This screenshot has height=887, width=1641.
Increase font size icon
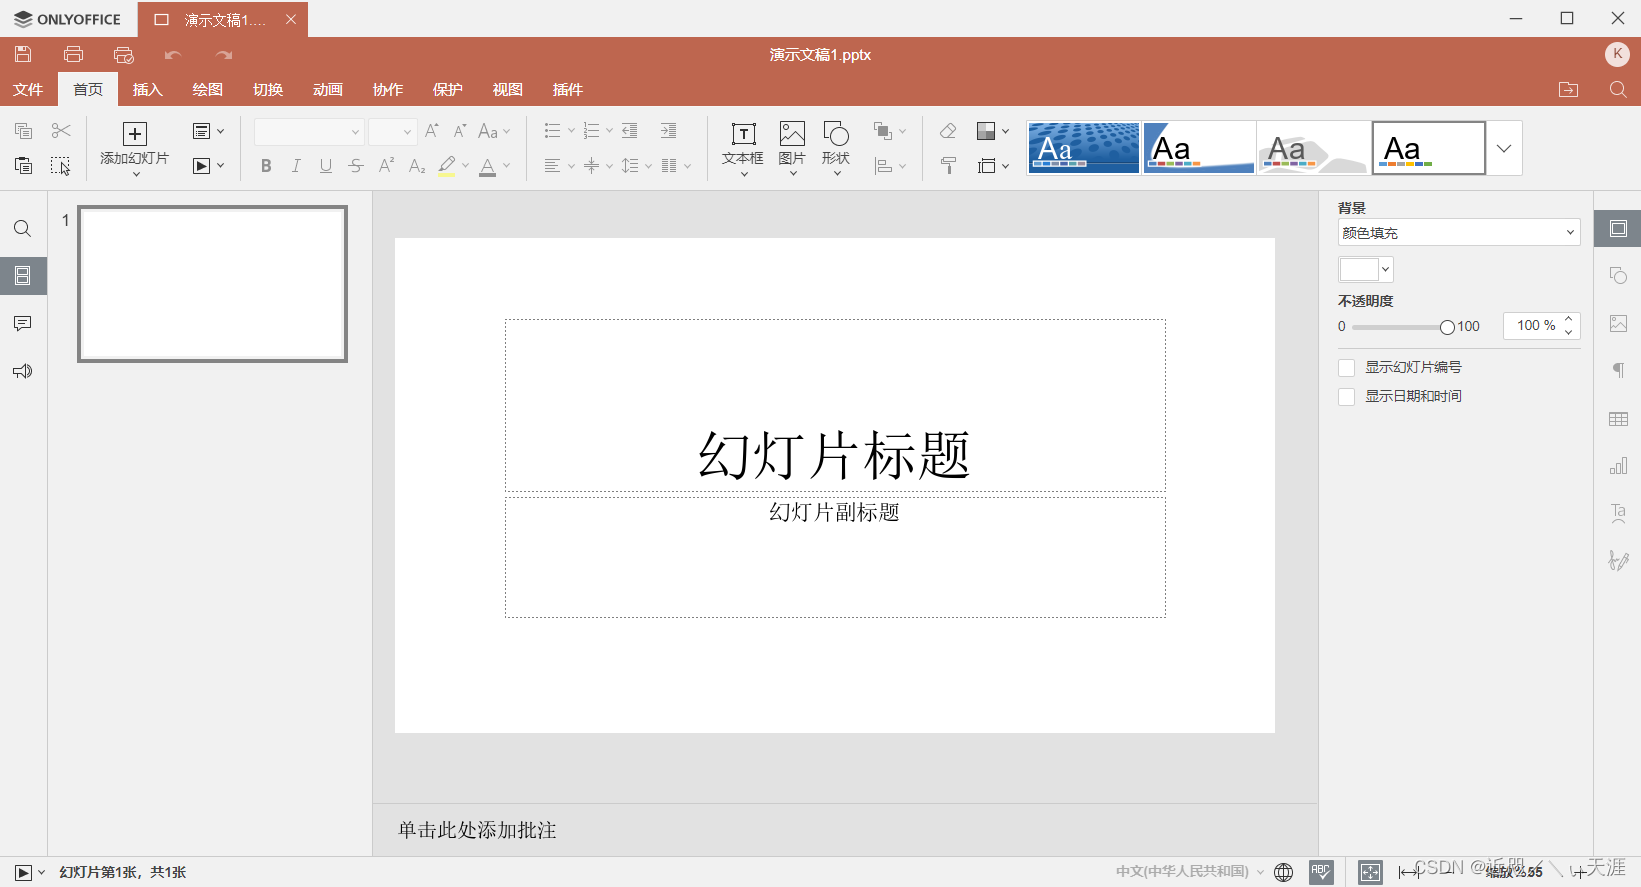click(432, 131)
